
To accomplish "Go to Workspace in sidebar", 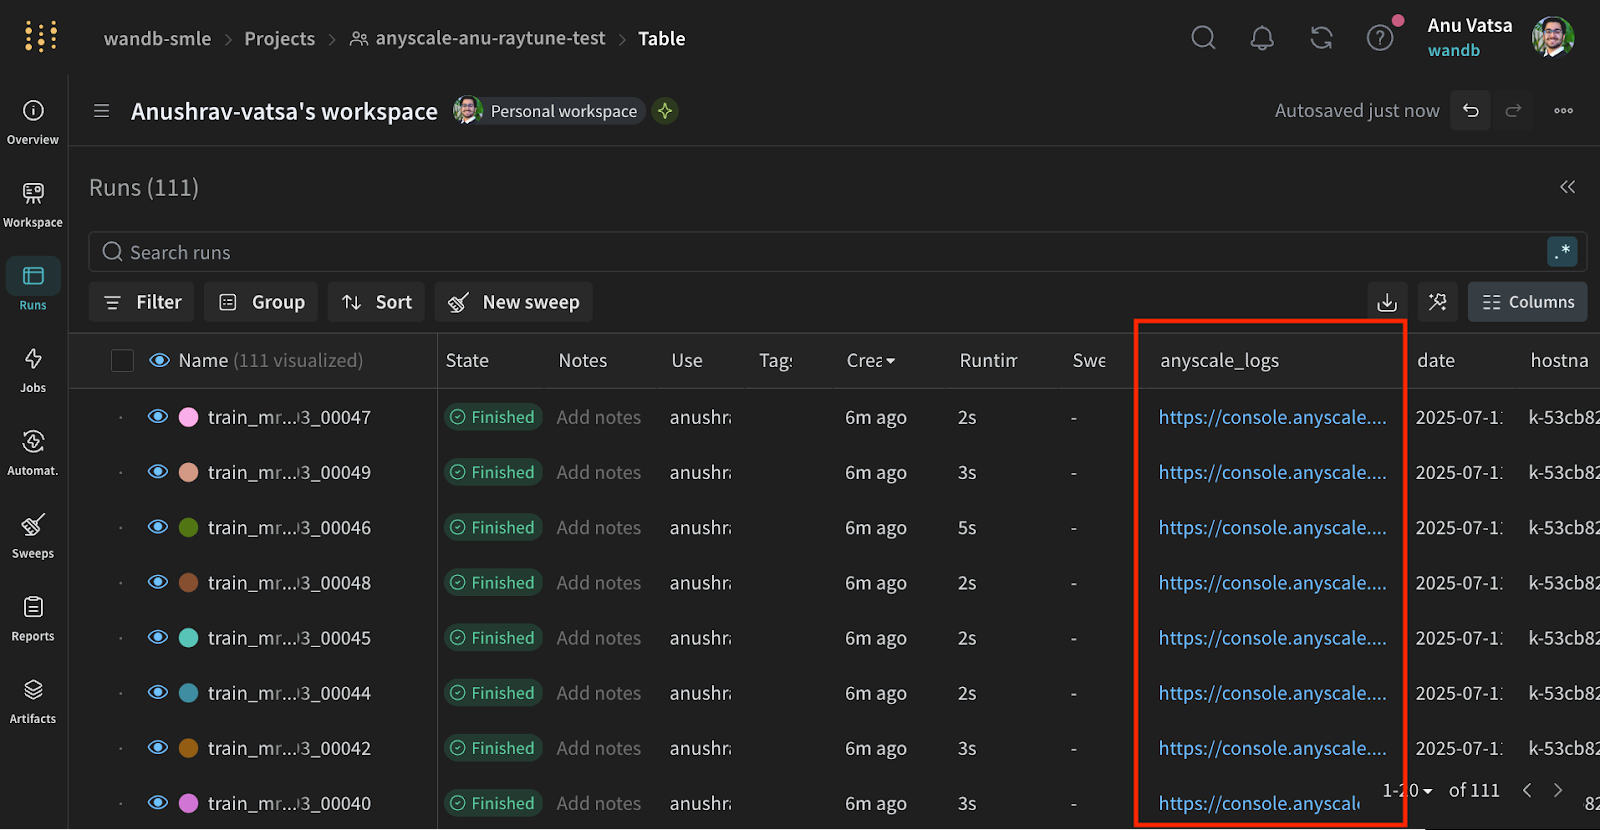I will 33,205.
